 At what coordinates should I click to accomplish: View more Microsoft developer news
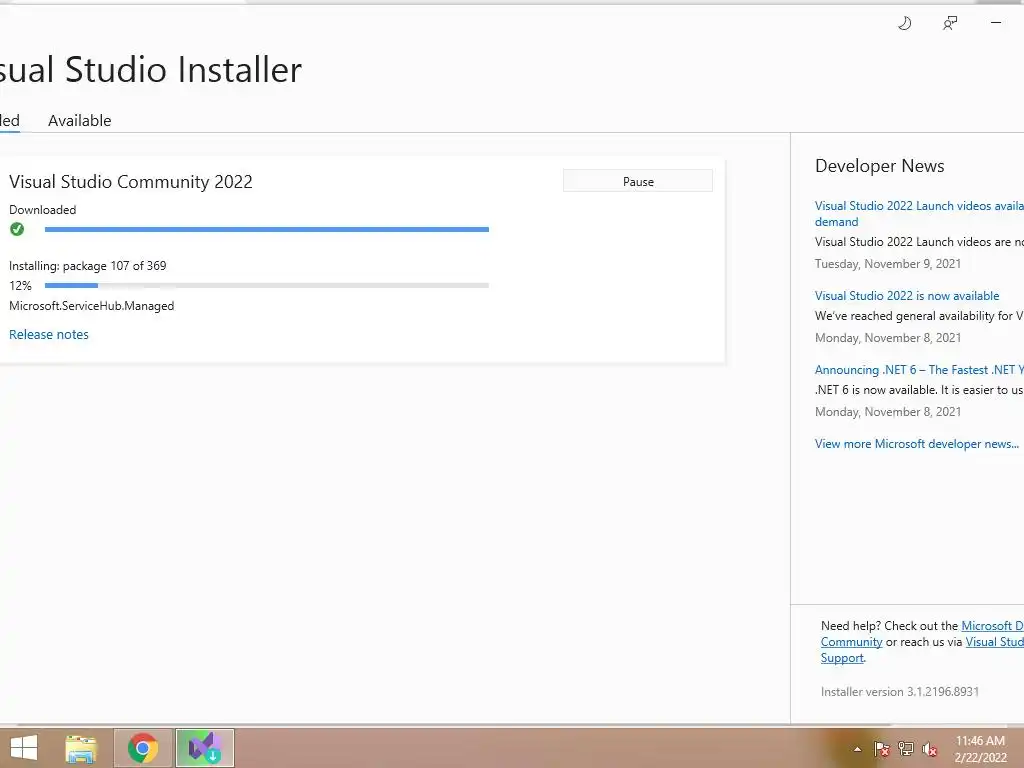pyautogui.click(x=917, y=444)
